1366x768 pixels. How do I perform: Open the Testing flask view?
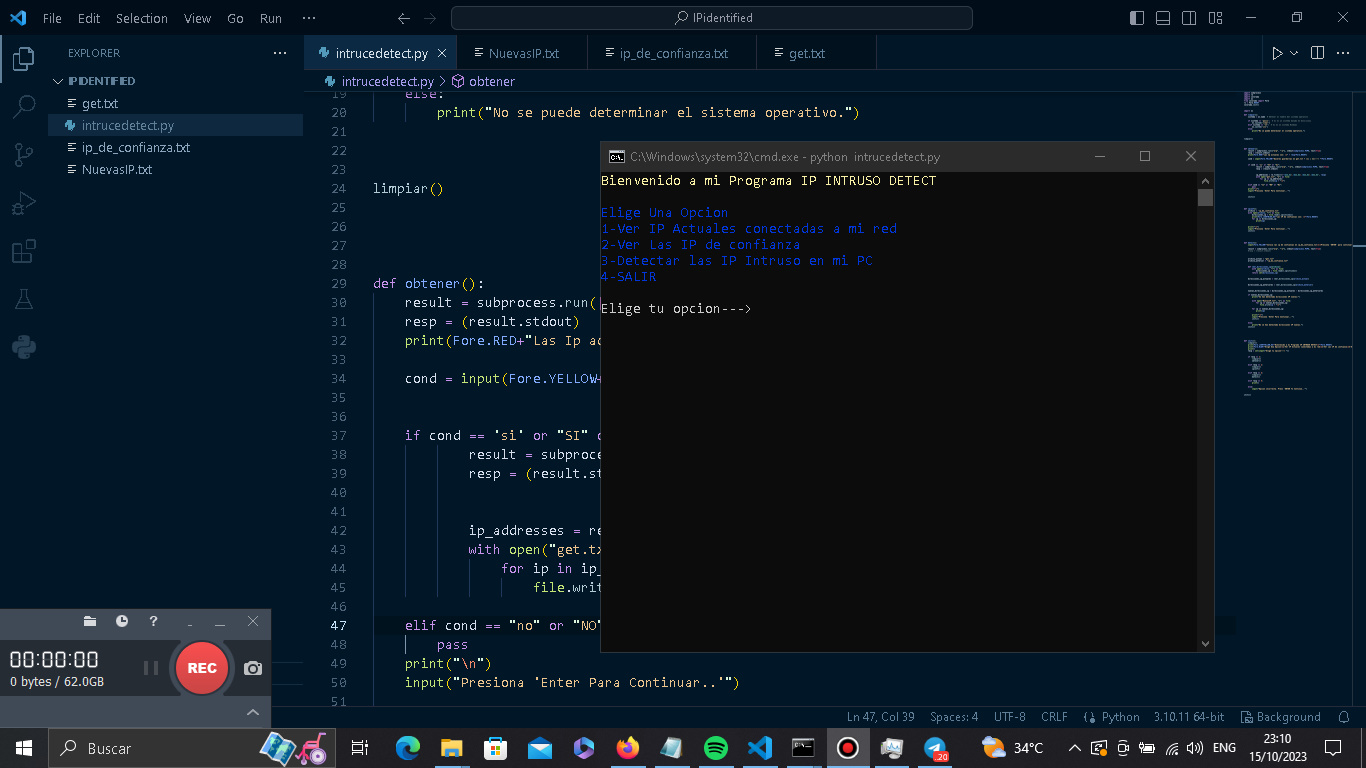coord(23,299)
